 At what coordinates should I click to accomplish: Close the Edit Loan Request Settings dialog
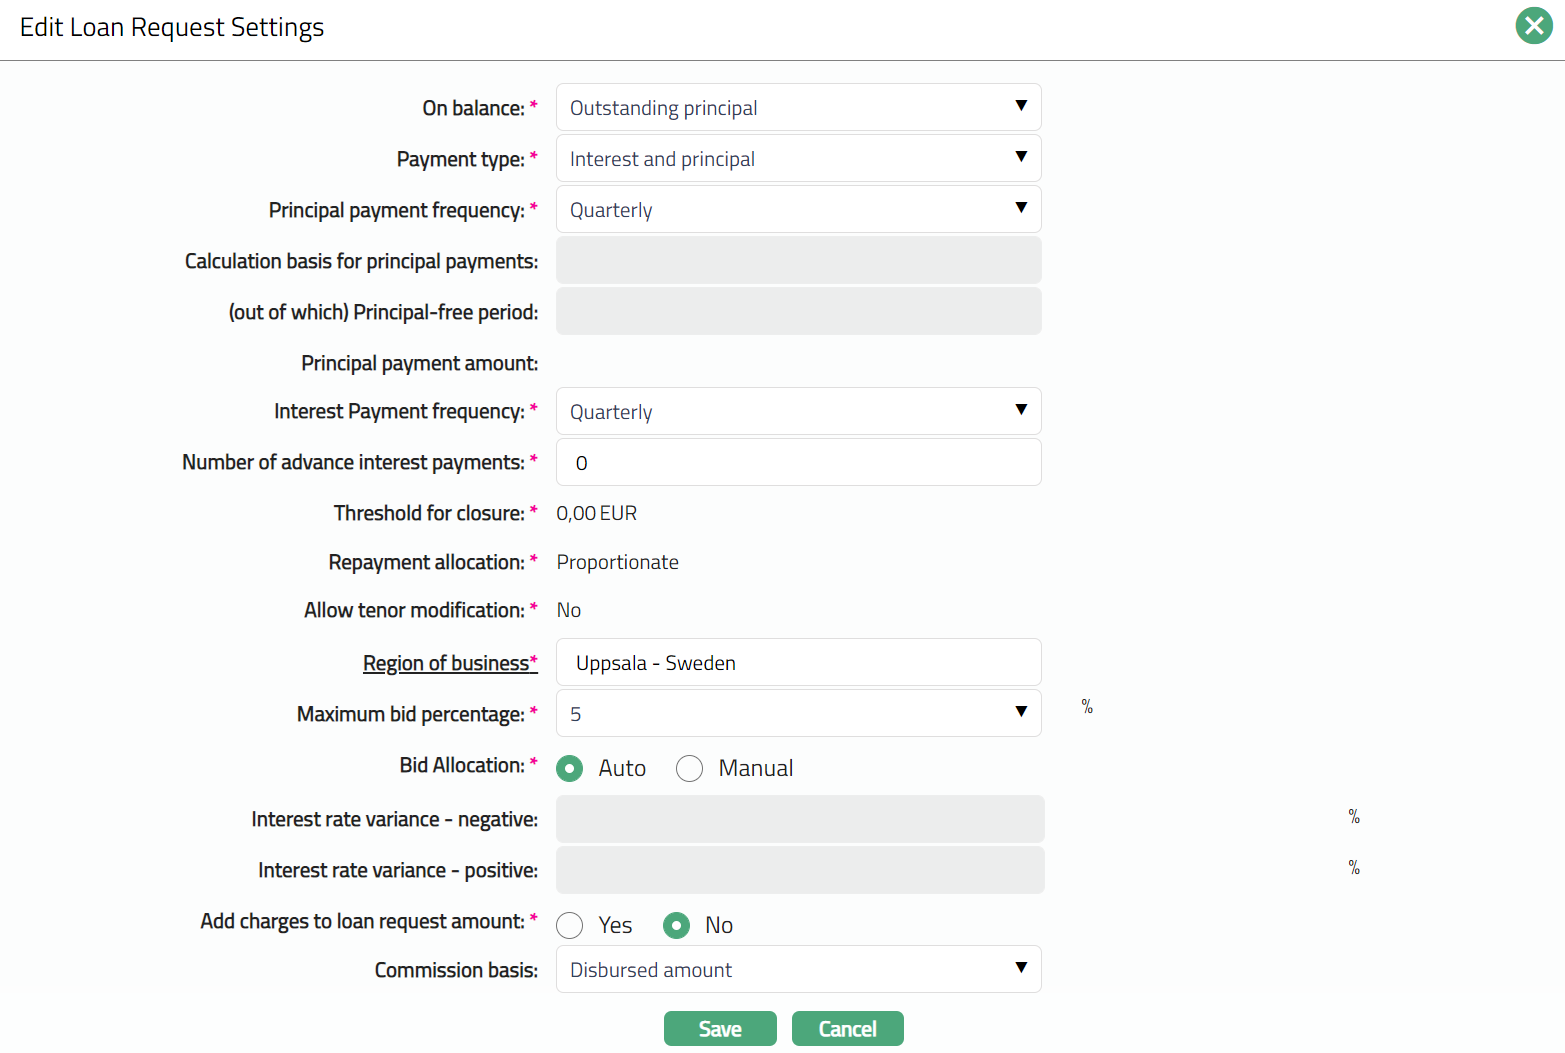click(1533, 26)
